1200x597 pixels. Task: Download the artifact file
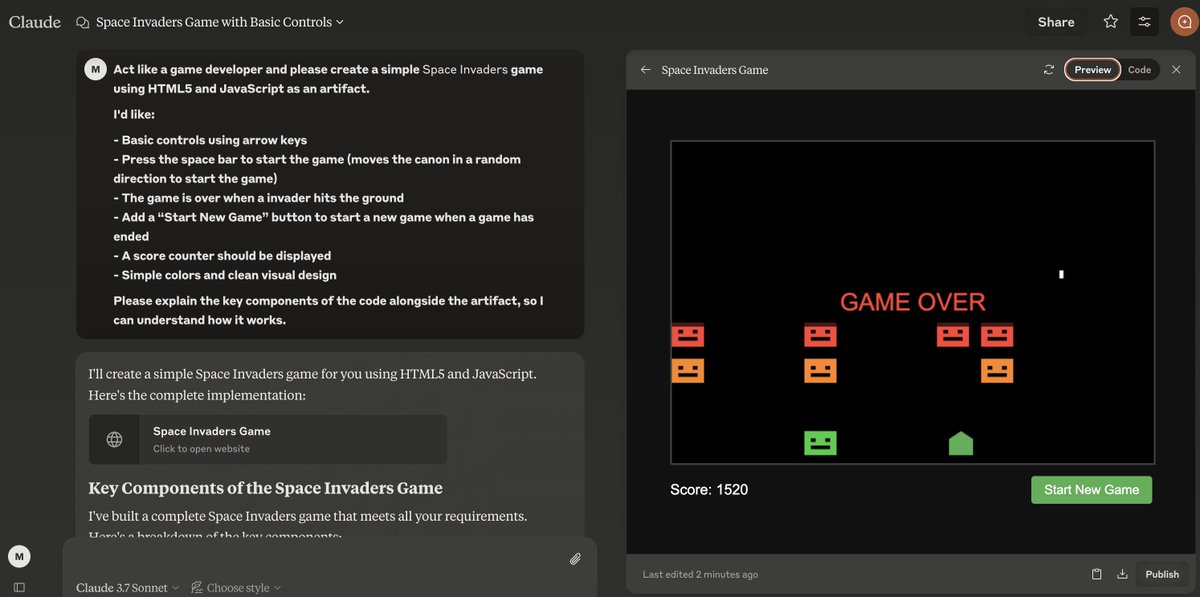(1122, 574)
